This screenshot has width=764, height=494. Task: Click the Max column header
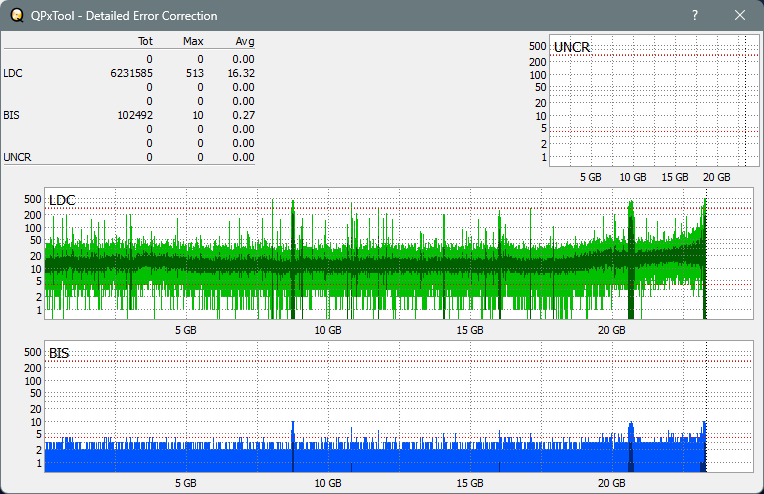point(194,42)
